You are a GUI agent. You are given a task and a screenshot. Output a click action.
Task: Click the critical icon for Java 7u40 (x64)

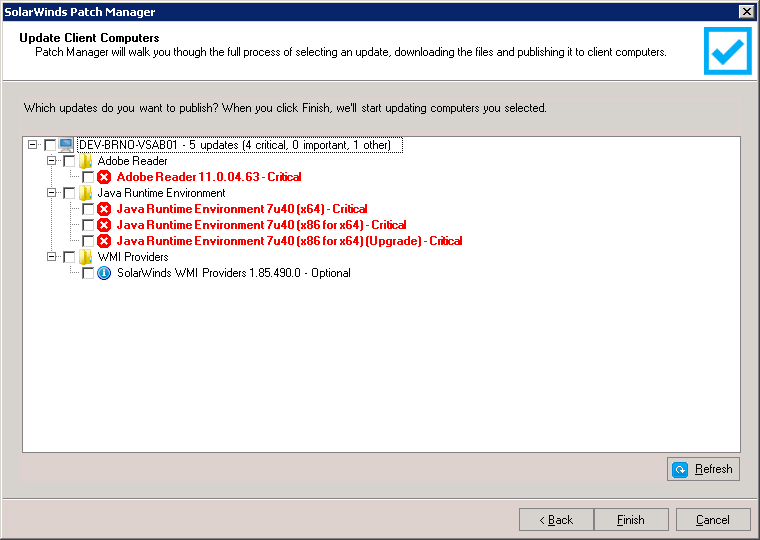pos(104,209)
